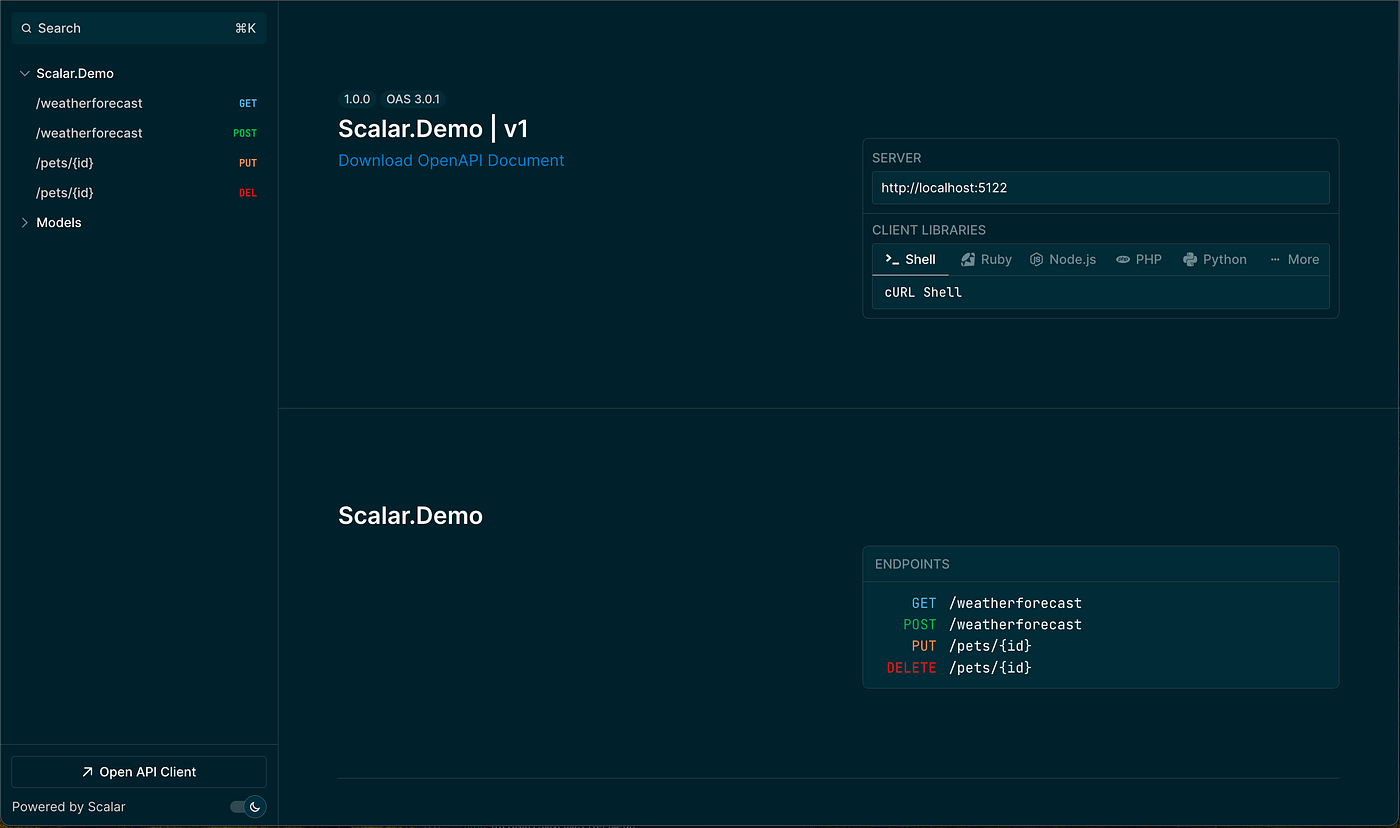This screenshot has width=1400, height=828.
Task: Select the Node.js client library tab
Action: pyautogui.click(x=1063, y=259)
